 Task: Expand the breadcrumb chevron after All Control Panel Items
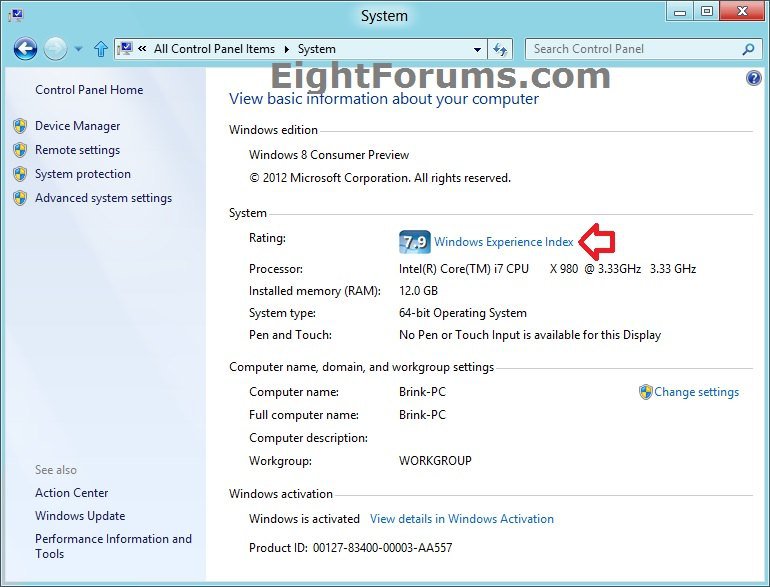pyautogui.click(x=285, y=49)
